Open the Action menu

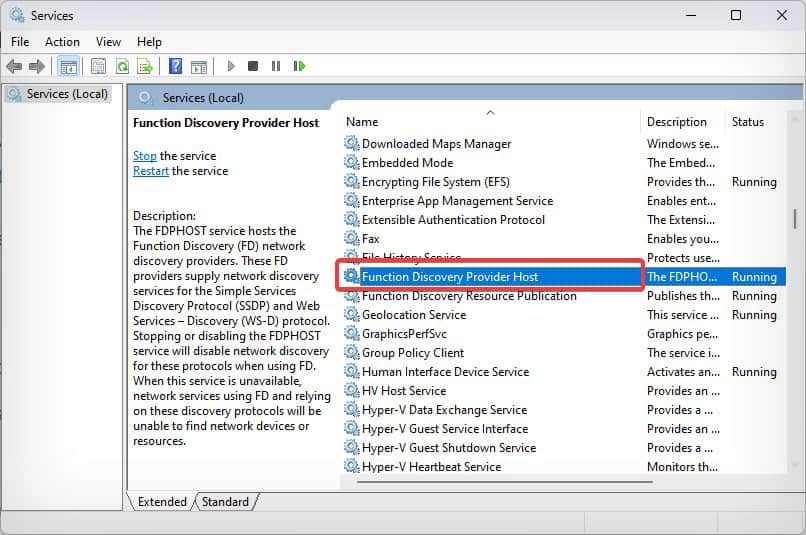click(x=62, y=42)
